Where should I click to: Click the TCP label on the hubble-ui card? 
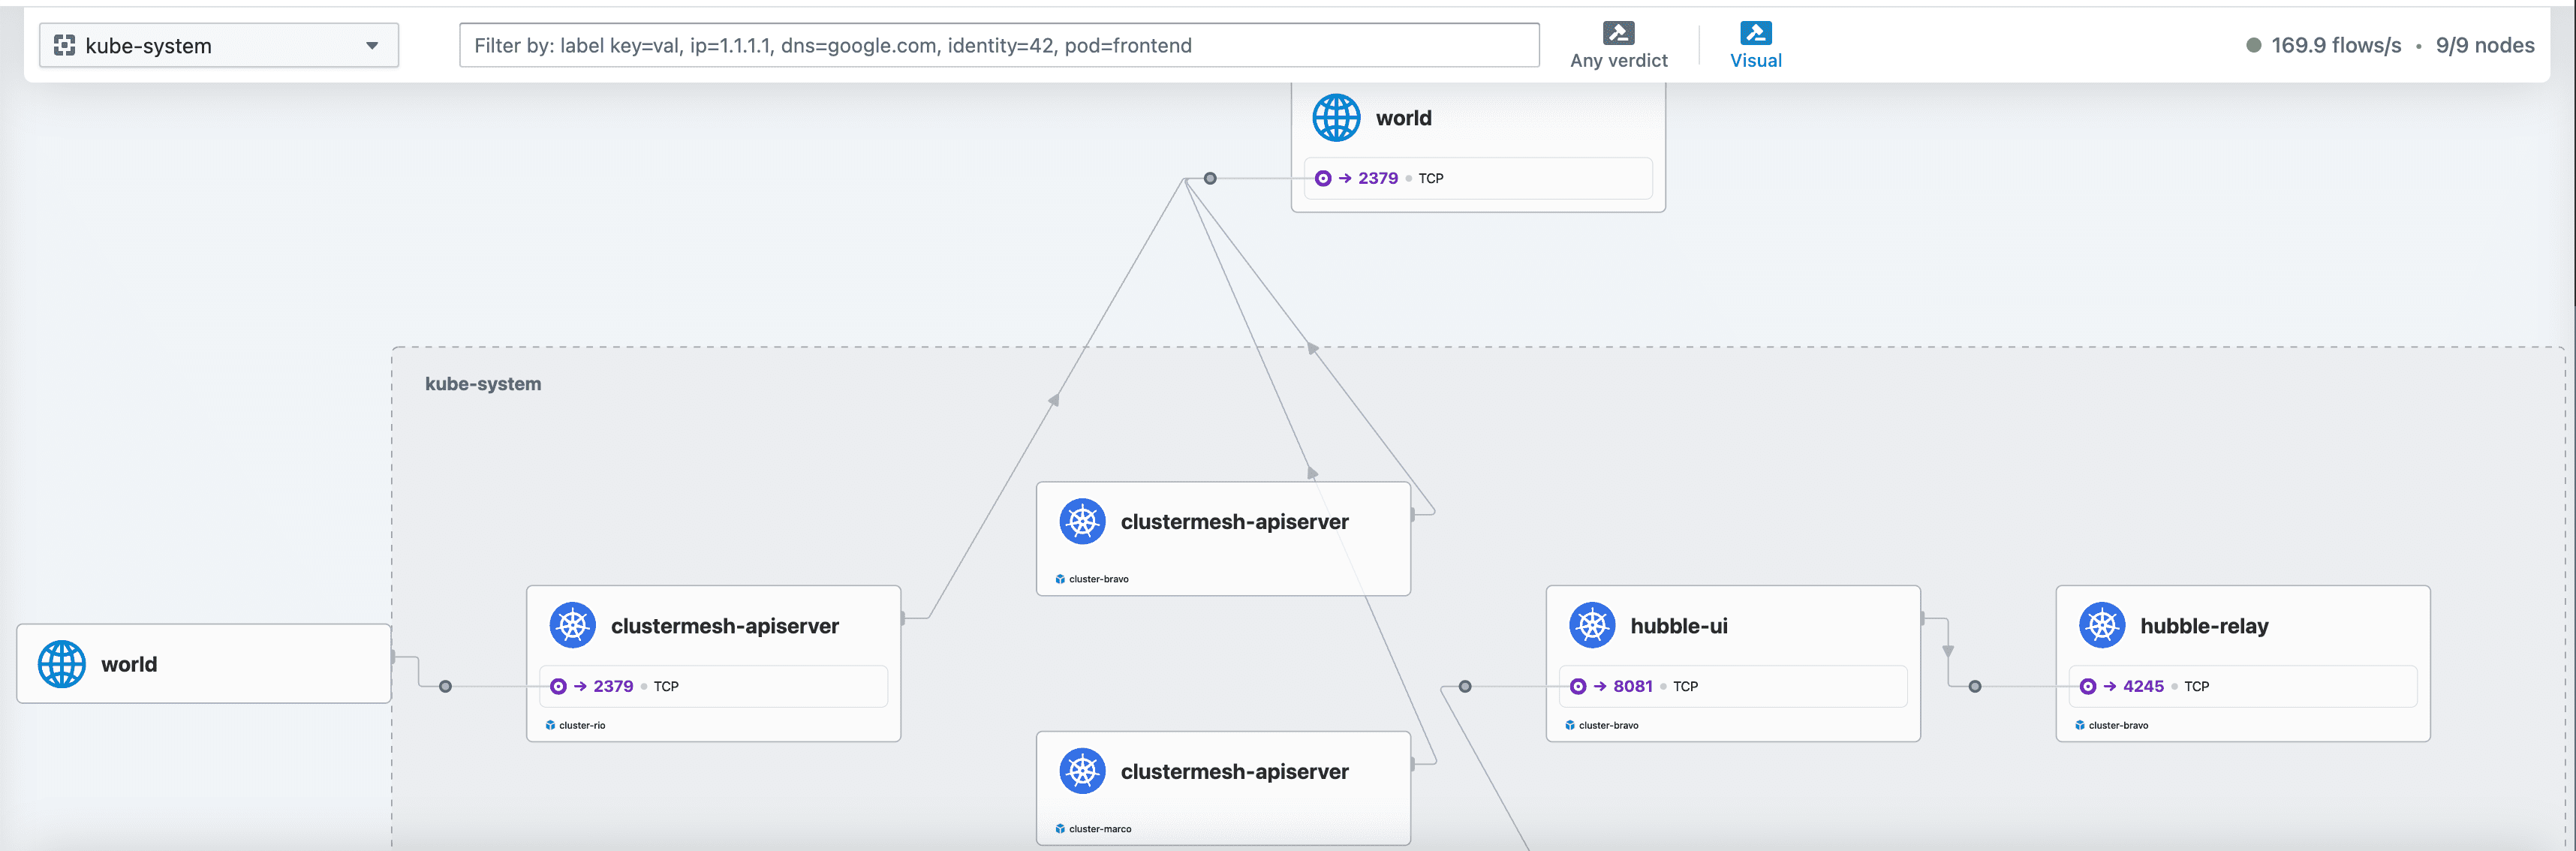1686,686
